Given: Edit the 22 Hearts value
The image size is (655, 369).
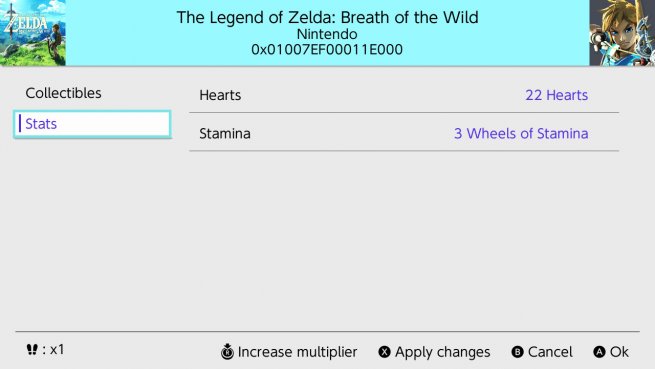Looking at the screenshot, I should tap(556, 95).
